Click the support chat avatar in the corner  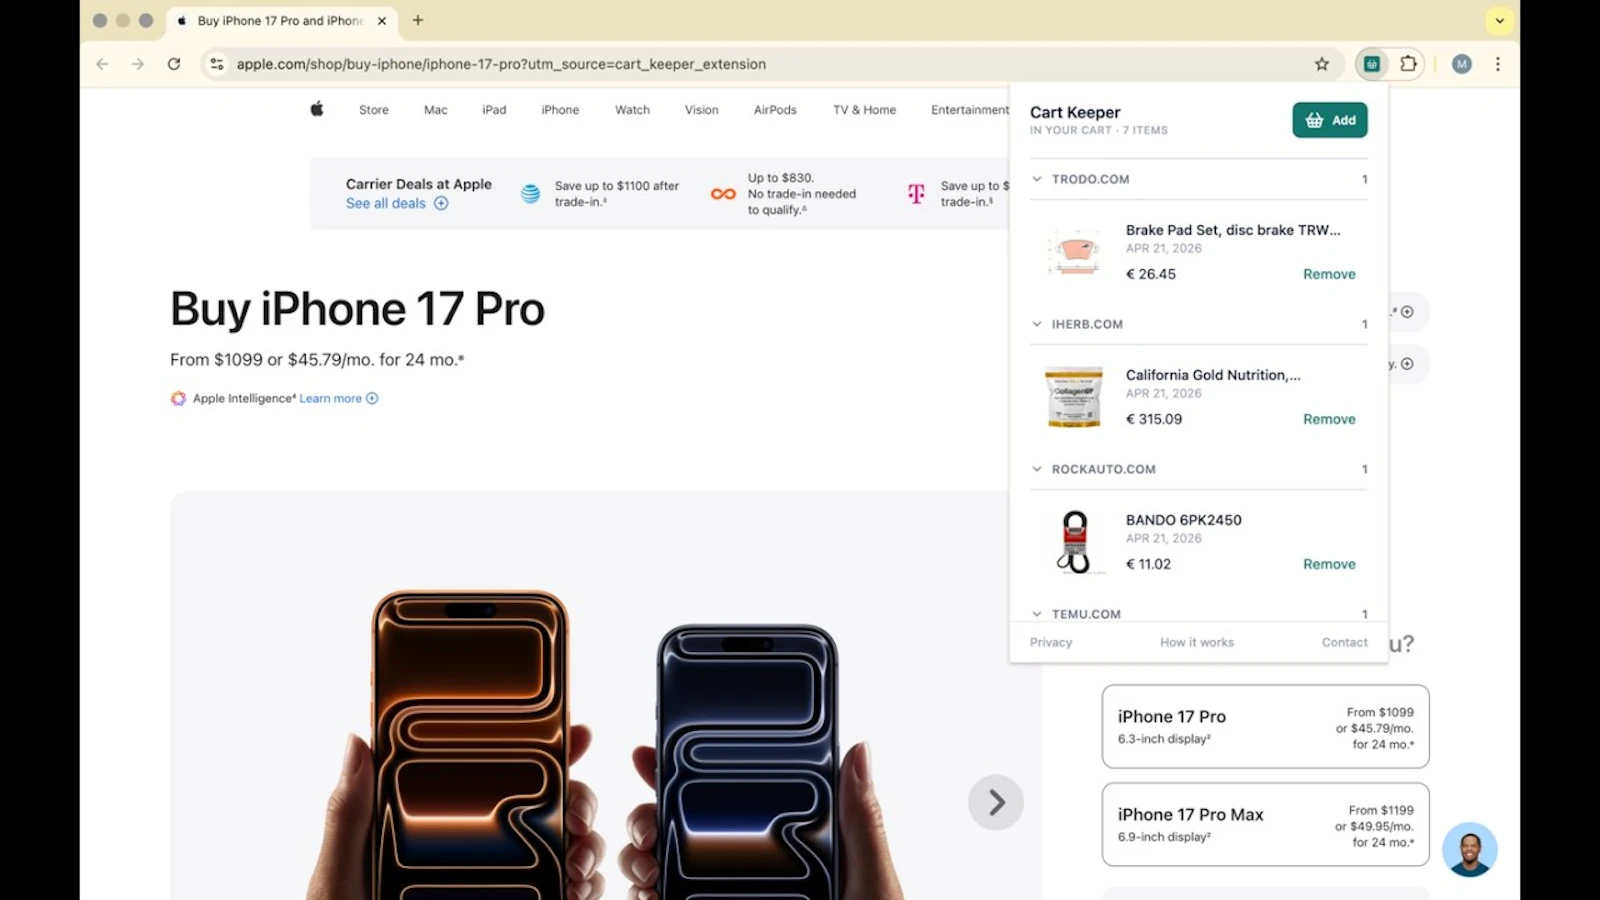point(1471,848)
